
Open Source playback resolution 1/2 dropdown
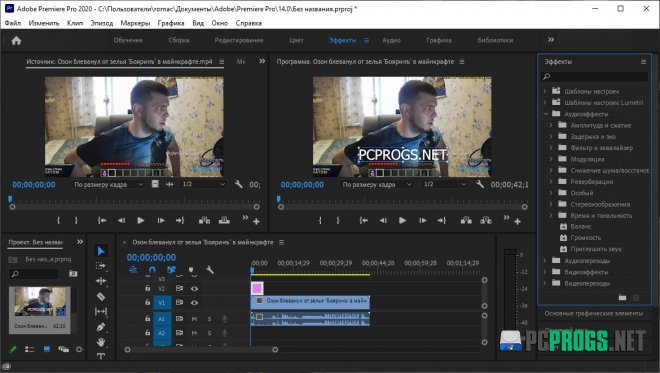tap(203, 184)
